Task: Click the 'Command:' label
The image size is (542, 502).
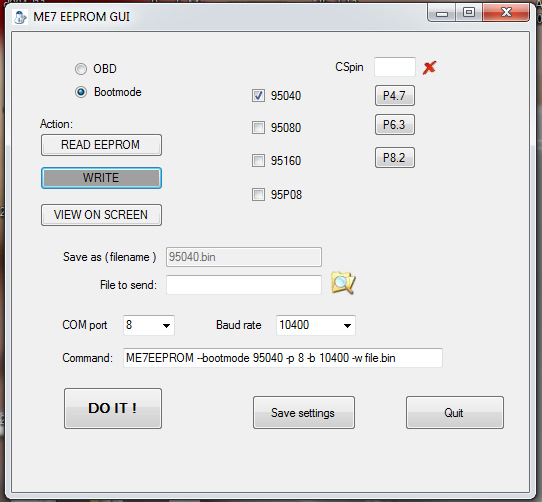Action: tap(87, 358)
